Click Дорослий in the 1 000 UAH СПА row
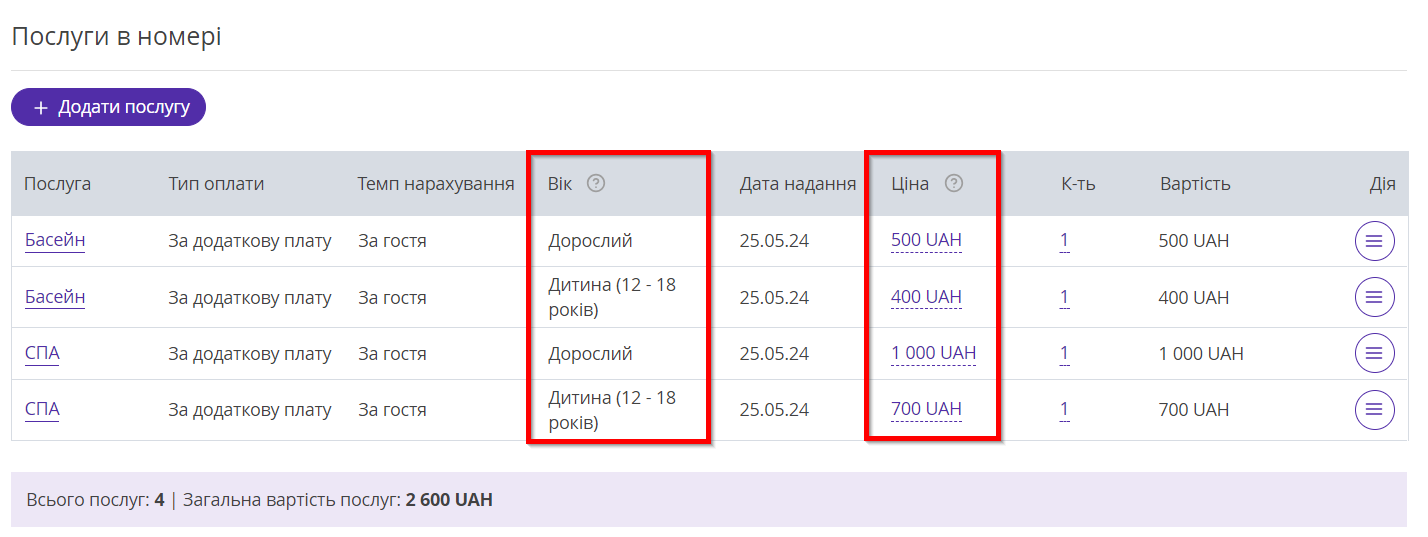Viewport: 1428px width, 537px height. [590, 353]
